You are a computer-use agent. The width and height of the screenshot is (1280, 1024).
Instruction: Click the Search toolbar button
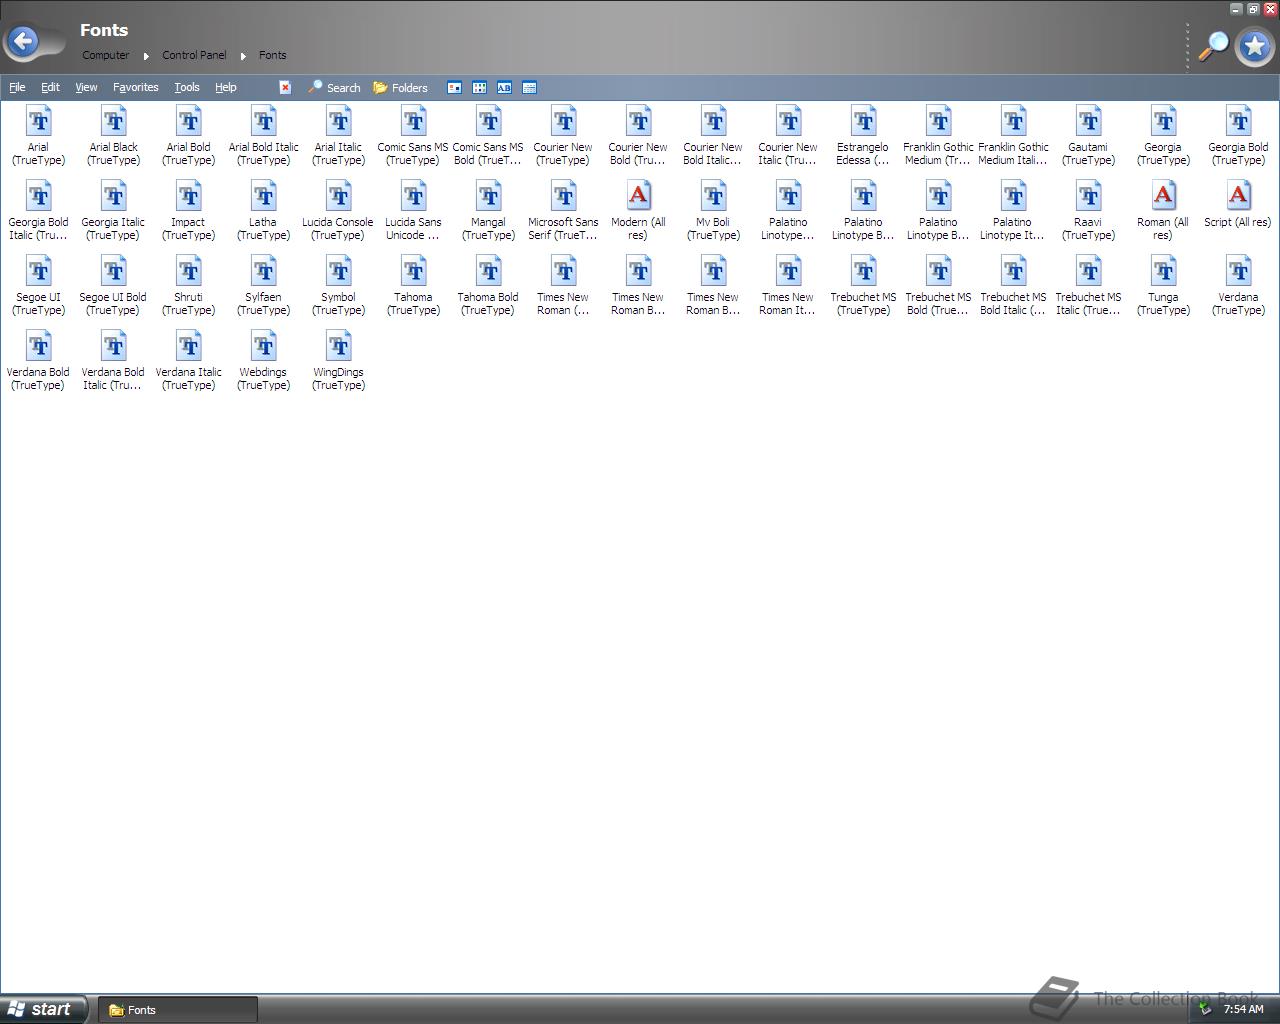[334, 88]
